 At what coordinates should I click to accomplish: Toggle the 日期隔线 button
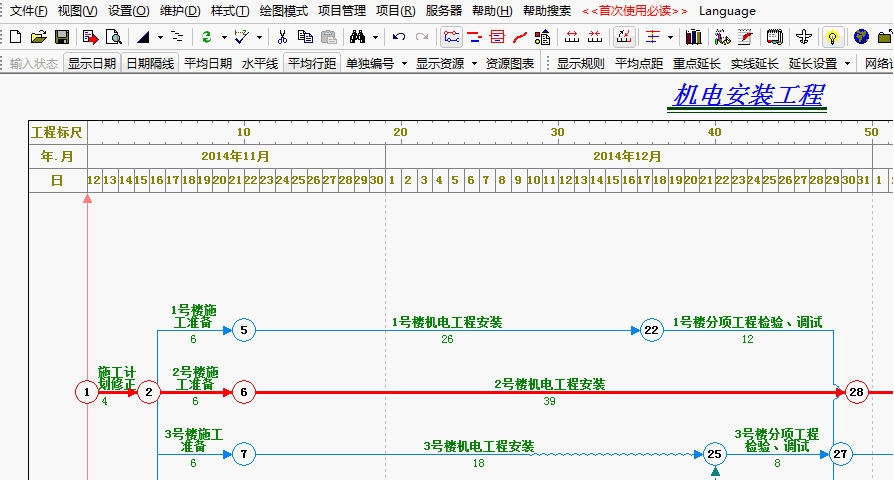click(x=150, y=63)
